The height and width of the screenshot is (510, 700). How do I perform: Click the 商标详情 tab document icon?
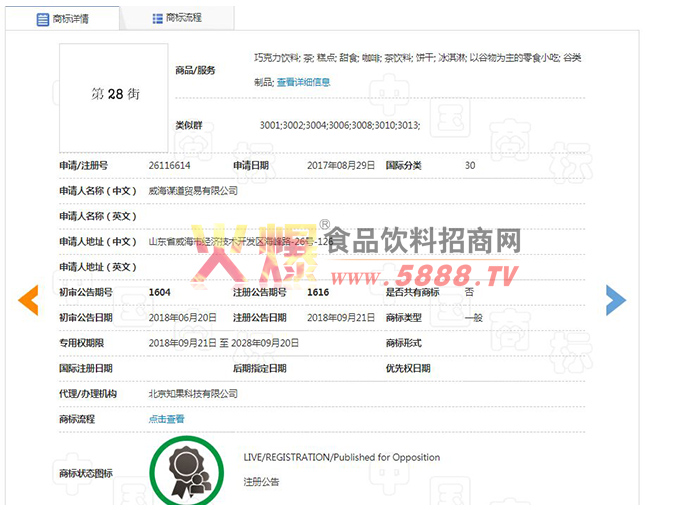(42, 19)
